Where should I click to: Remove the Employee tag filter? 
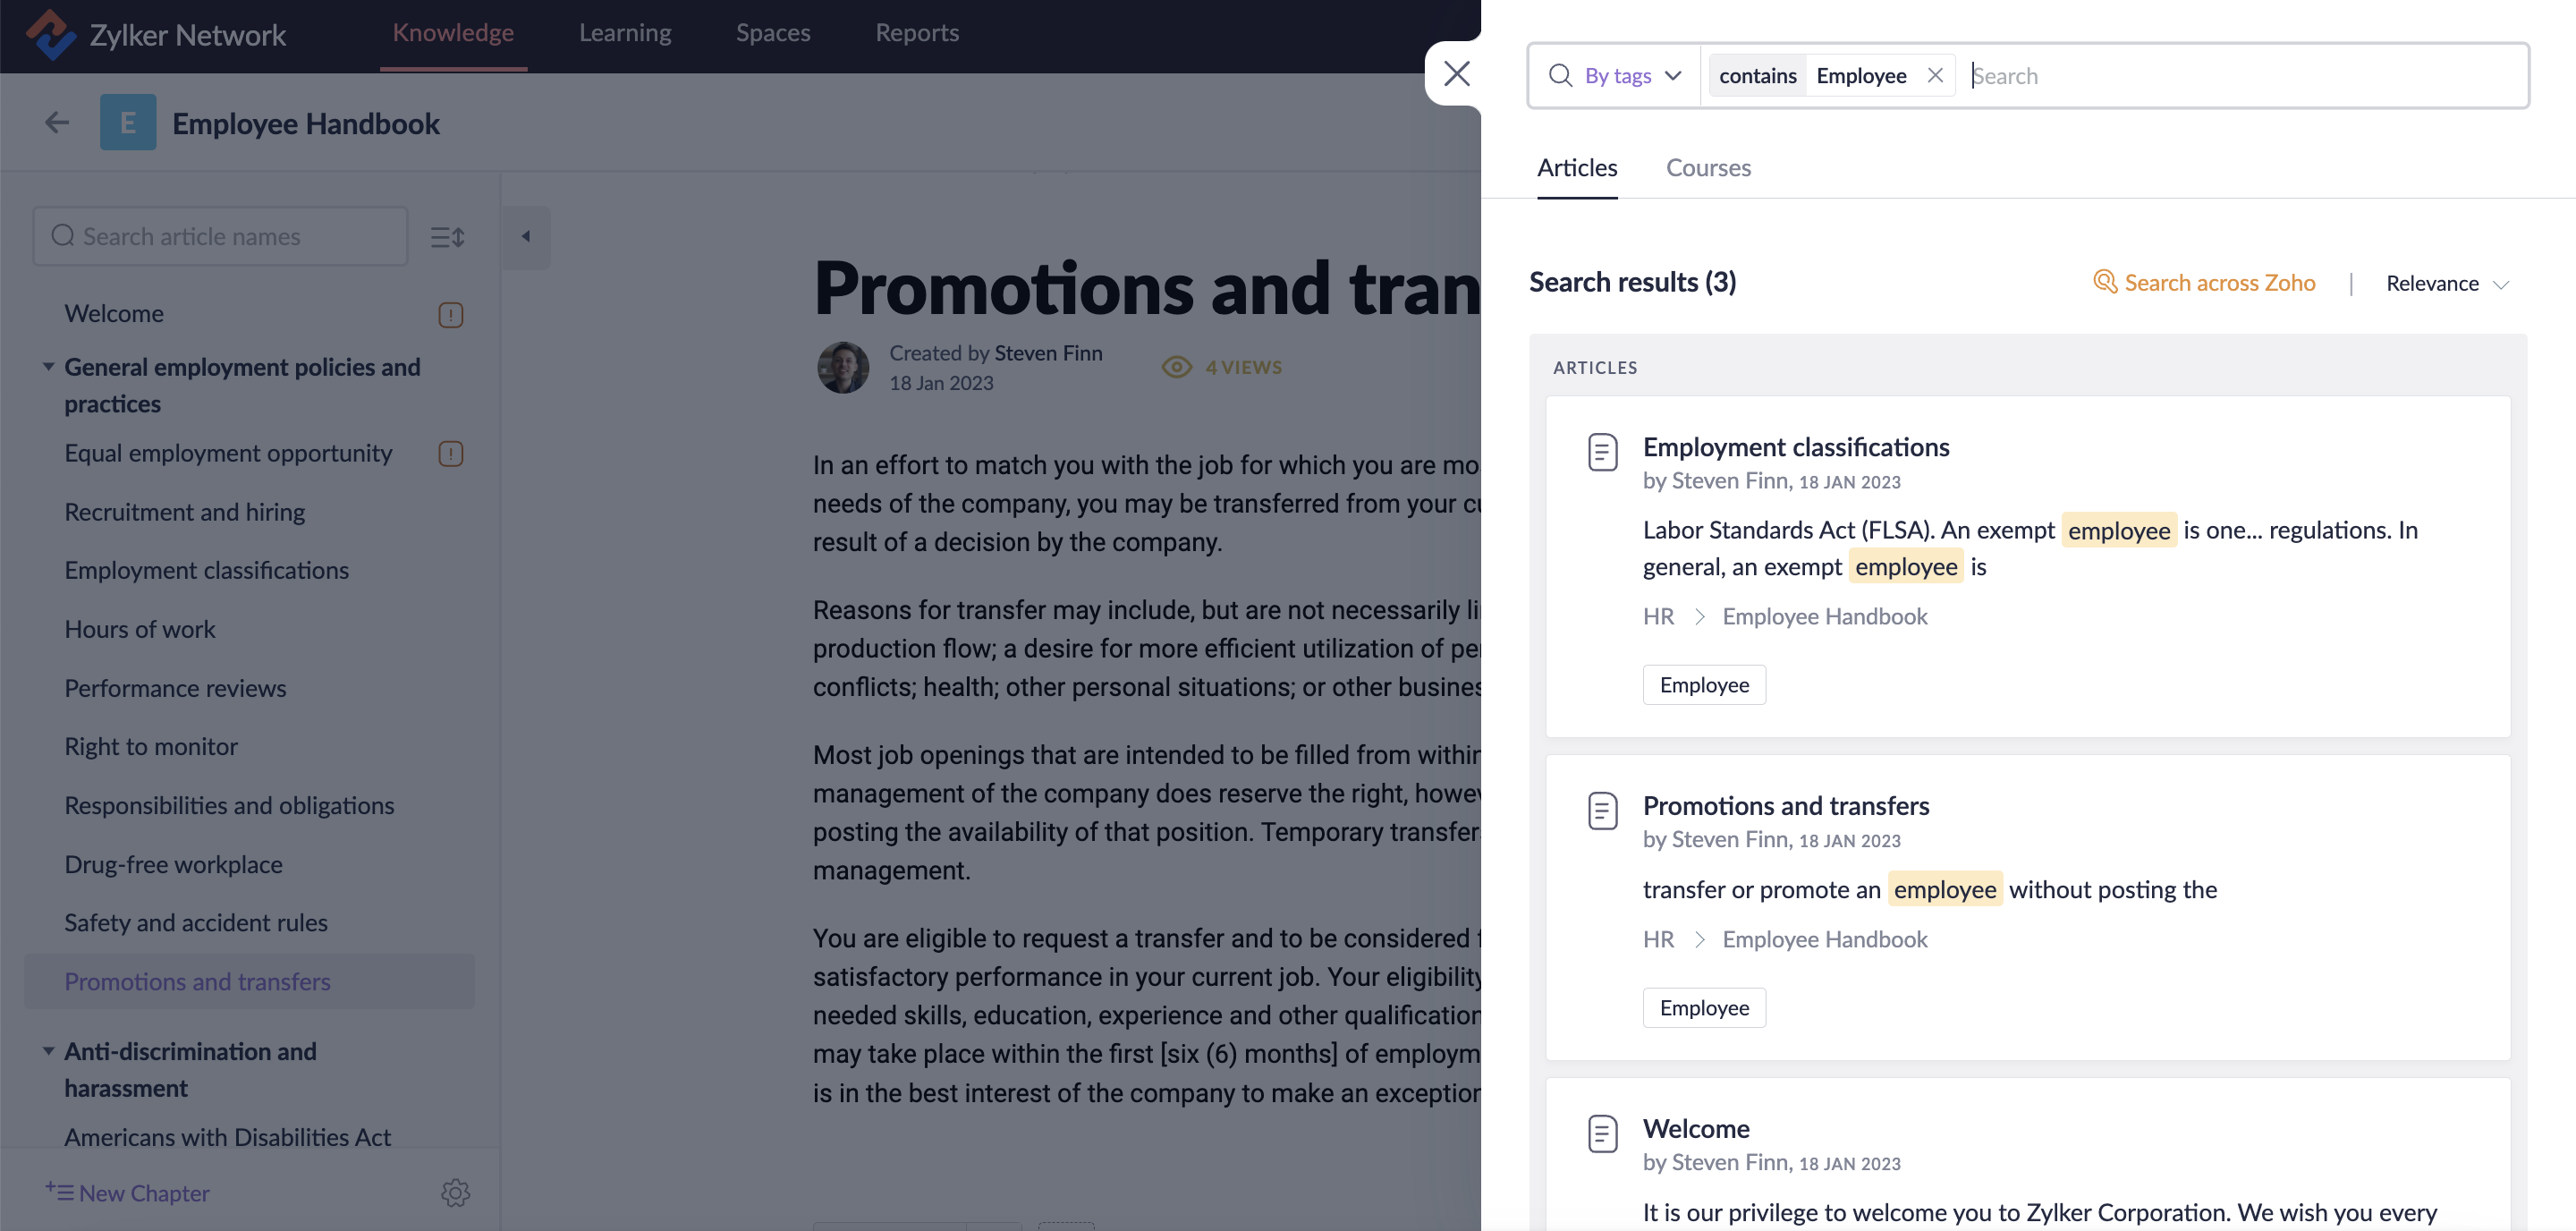coord(1934,76)
